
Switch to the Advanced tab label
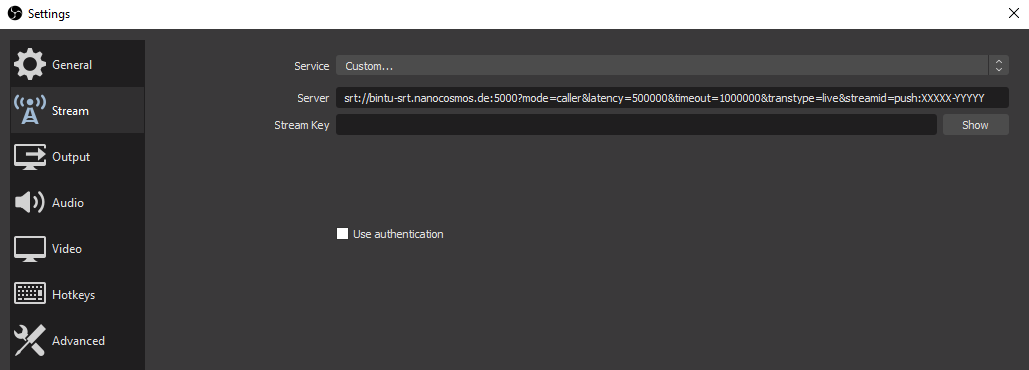[78, 340]
